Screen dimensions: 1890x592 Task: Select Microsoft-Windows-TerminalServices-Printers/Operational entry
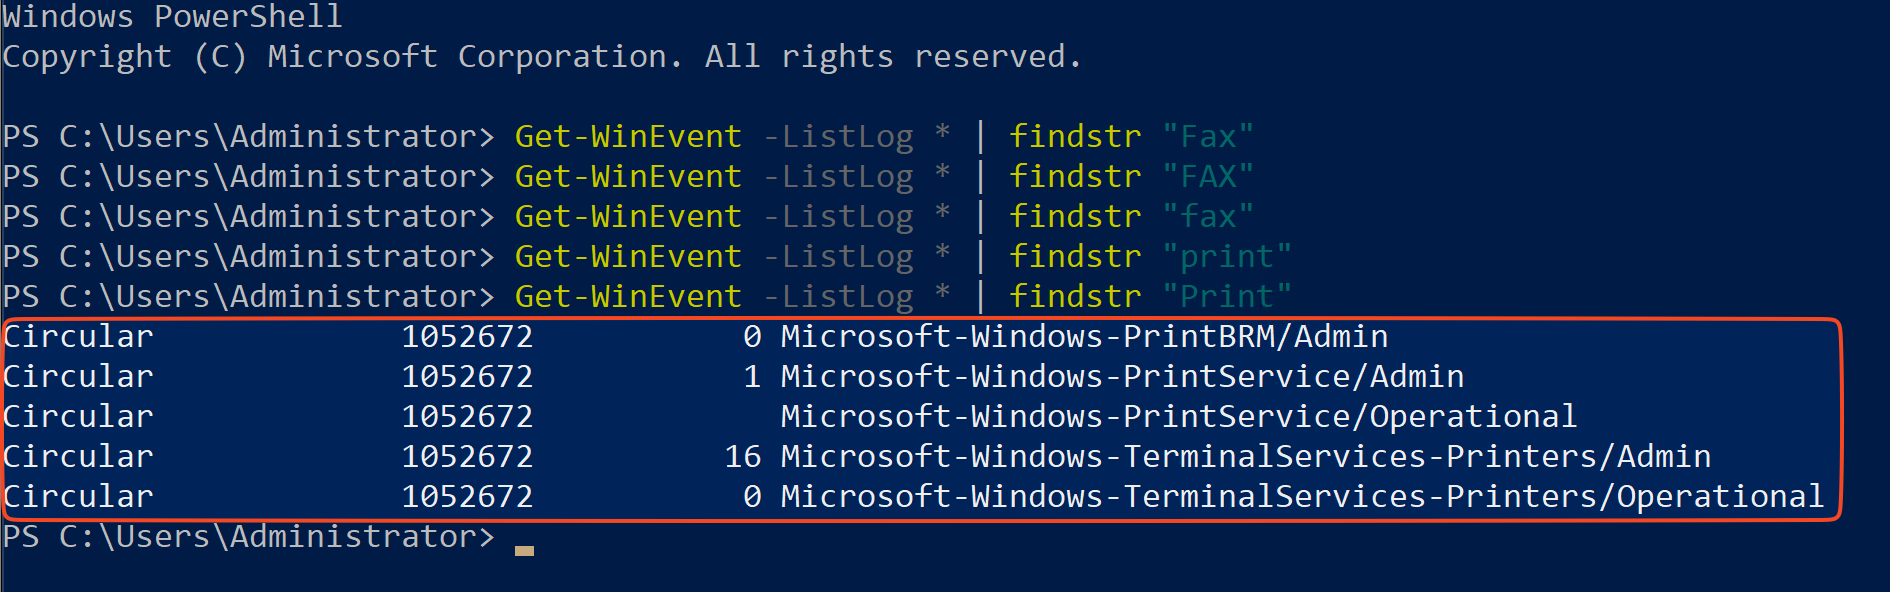(1303, 497)
